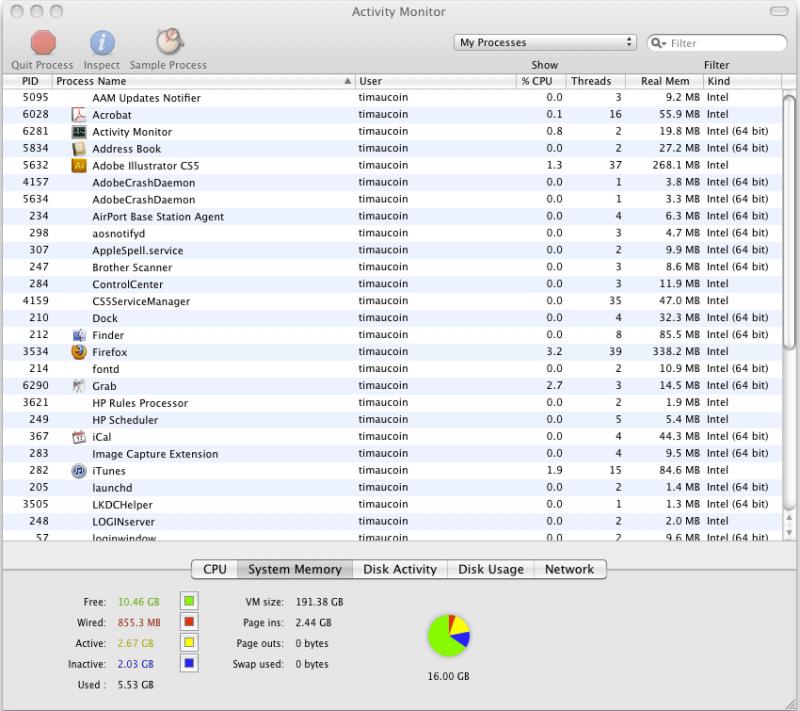Select the Dock process row

[392, 318]
